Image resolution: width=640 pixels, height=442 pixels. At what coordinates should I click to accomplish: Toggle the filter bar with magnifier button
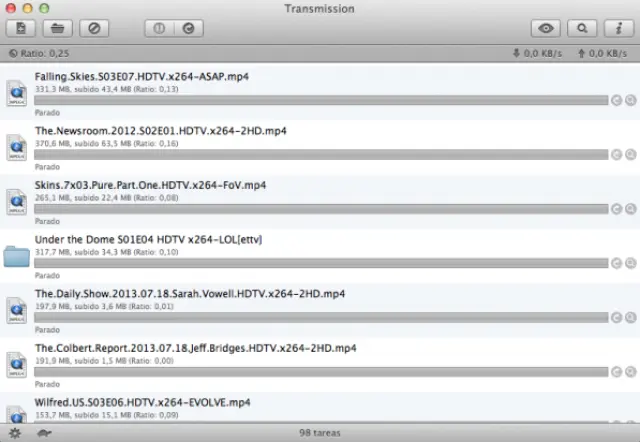pyautogui.click(x=582, y=28)
